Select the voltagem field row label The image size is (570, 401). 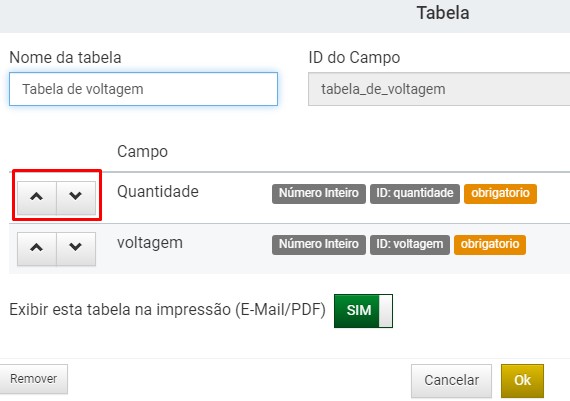pos(150,243)
